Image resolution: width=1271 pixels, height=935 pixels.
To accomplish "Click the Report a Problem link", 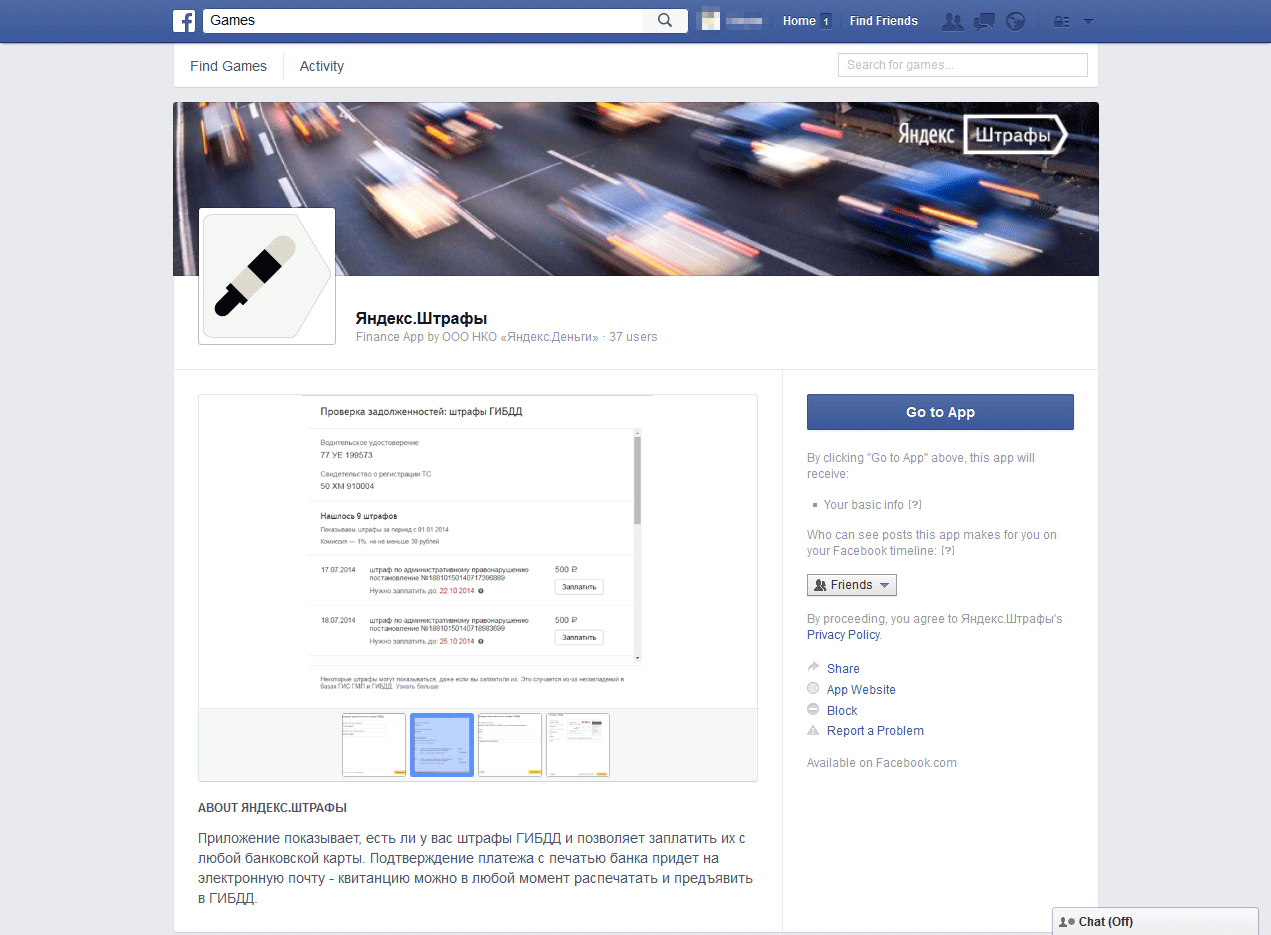I will (x=875, y=731).
